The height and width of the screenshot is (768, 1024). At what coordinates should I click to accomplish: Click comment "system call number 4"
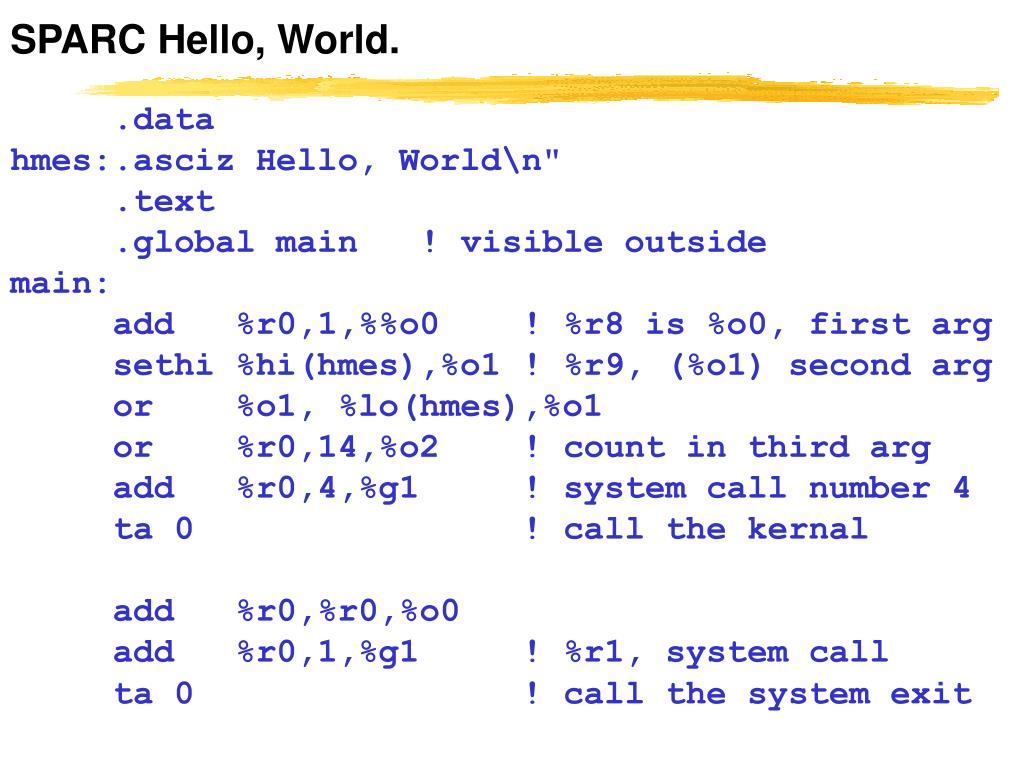pos(767,489)
